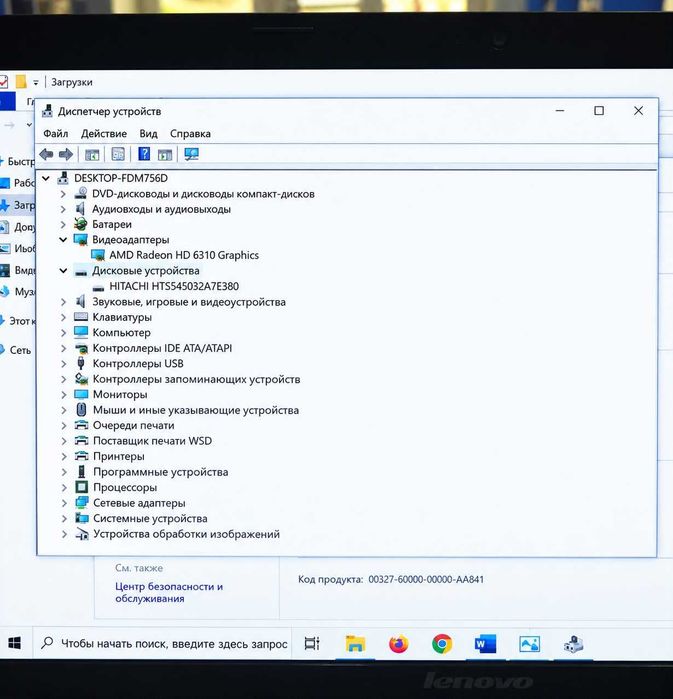The width and height of the screenshot is (673, 699).
Task: Click the show/hide console tree toolbar icon
Action: (92, 155)
